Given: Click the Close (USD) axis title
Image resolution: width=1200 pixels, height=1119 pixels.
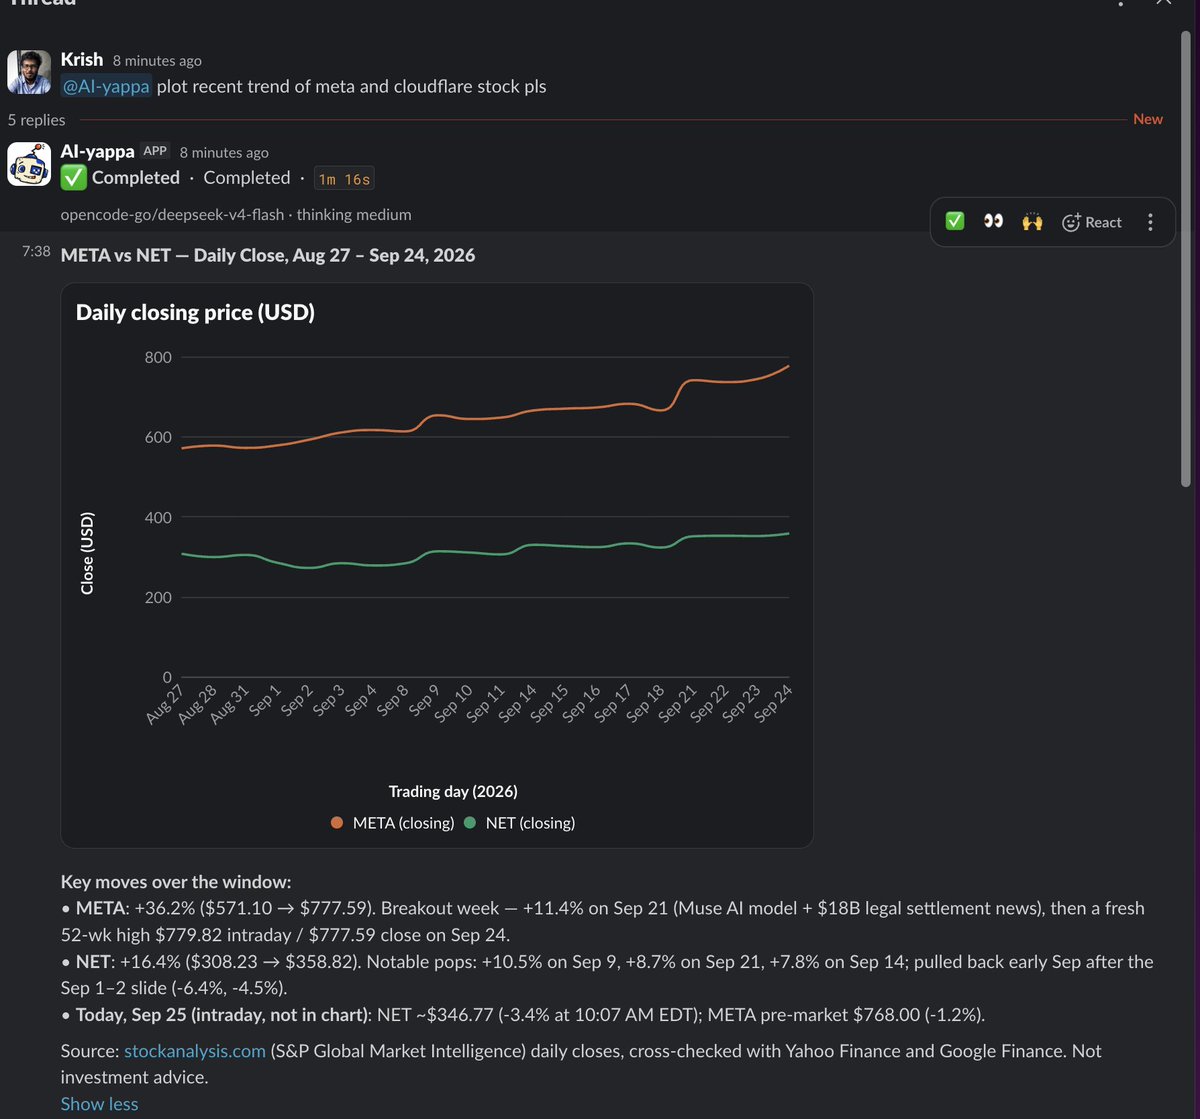Looking at the screenshot, I should (x=87, y=553).
